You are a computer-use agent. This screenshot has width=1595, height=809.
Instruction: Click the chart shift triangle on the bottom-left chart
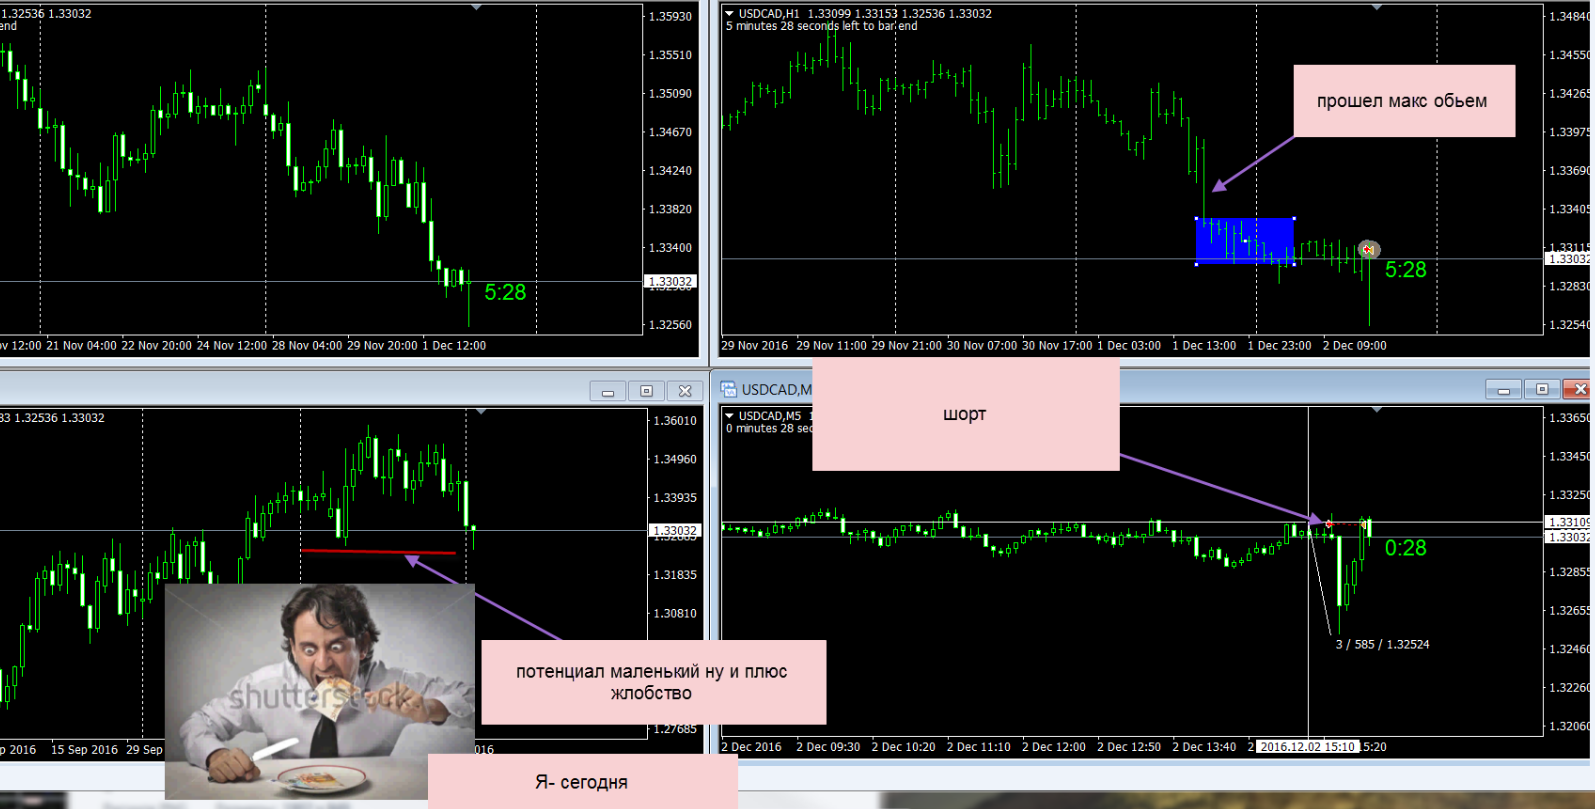point(481,412)
